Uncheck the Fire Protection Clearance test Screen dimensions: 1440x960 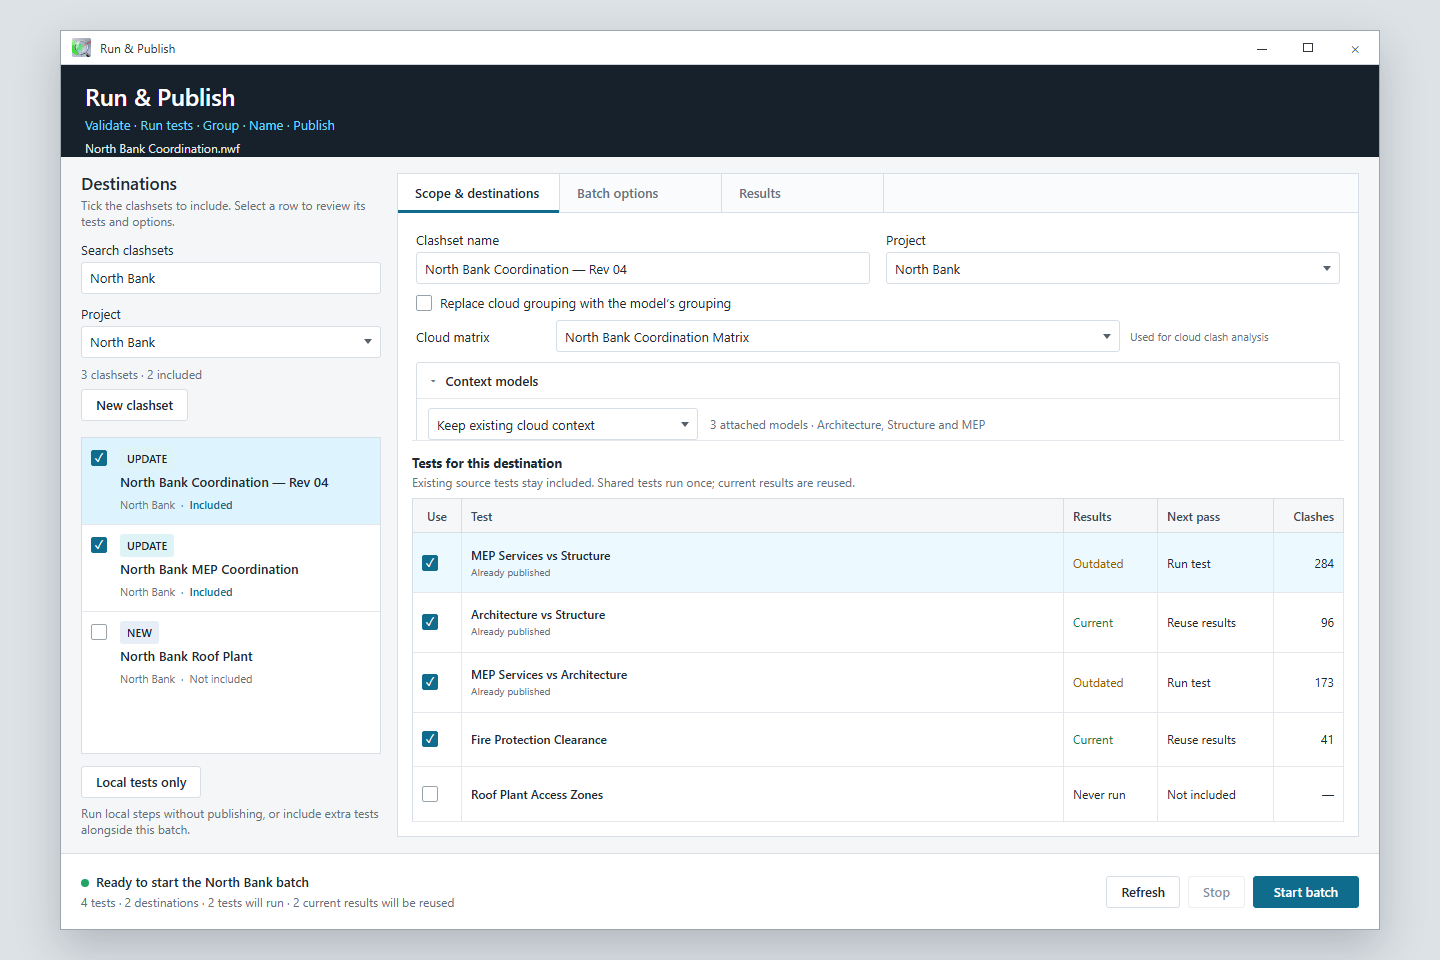pos(430,739)
